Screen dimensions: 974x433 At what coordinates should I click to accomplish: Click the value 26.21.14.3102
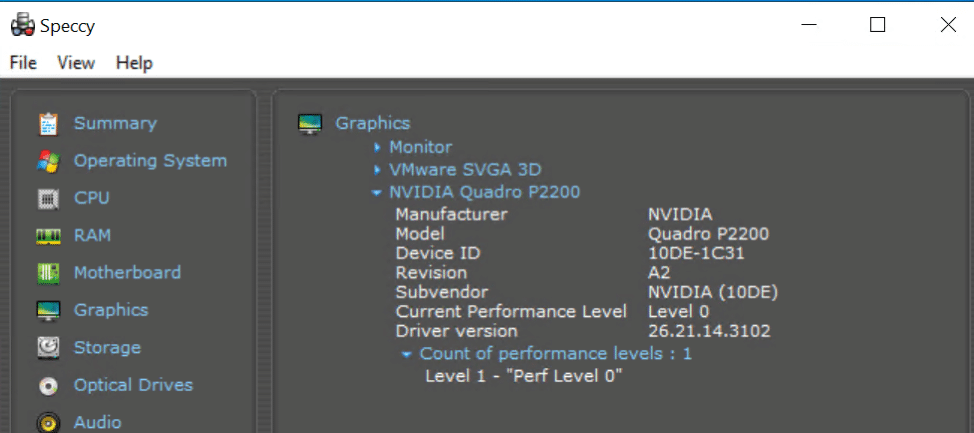tap(709, 330)
